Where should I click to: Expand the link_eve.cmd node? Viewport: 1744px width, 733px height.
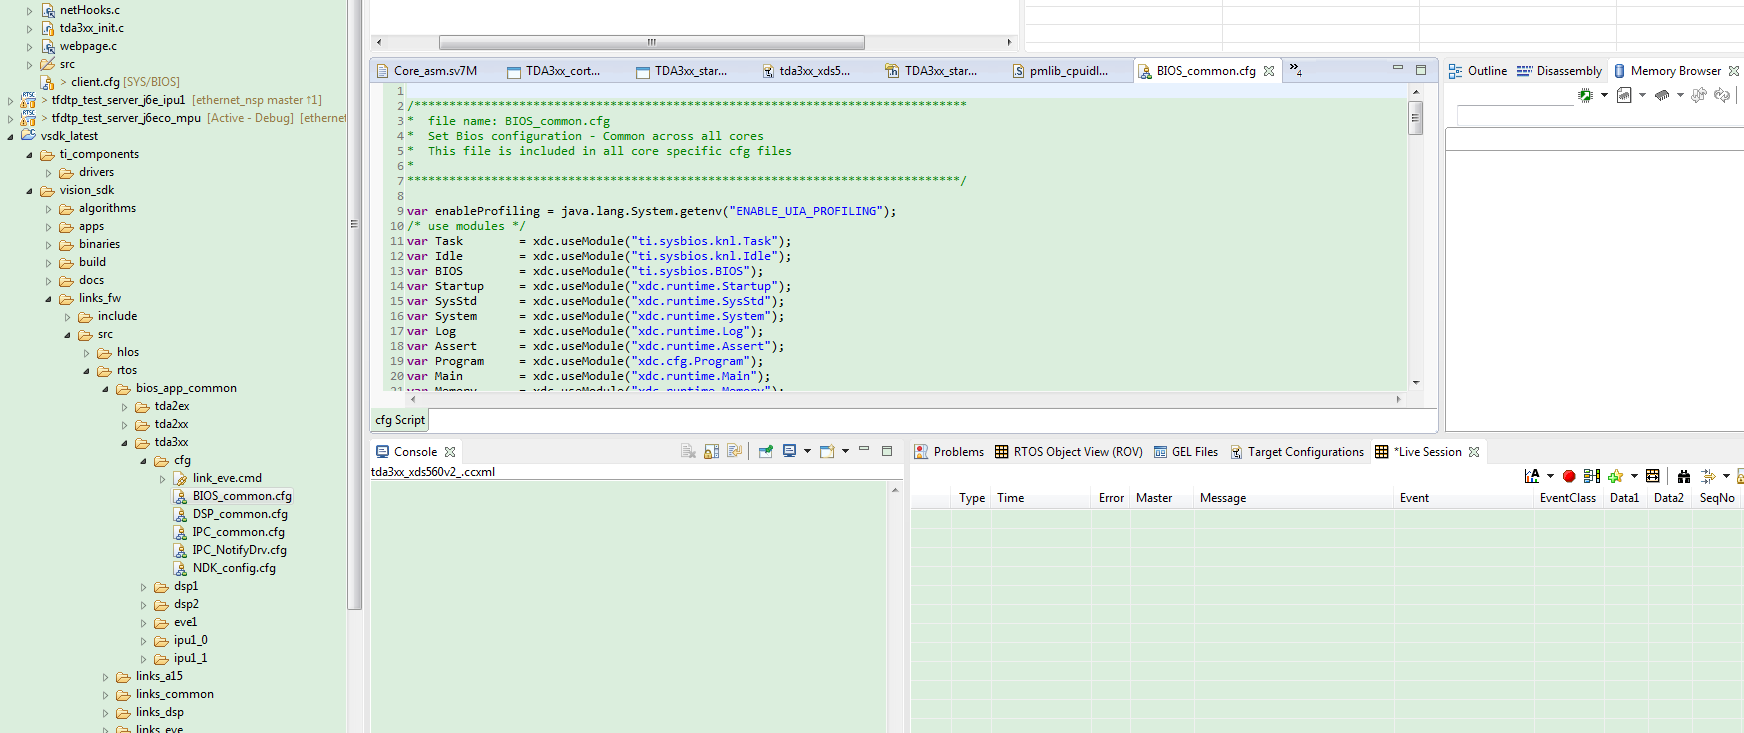(x=163, y=479)
